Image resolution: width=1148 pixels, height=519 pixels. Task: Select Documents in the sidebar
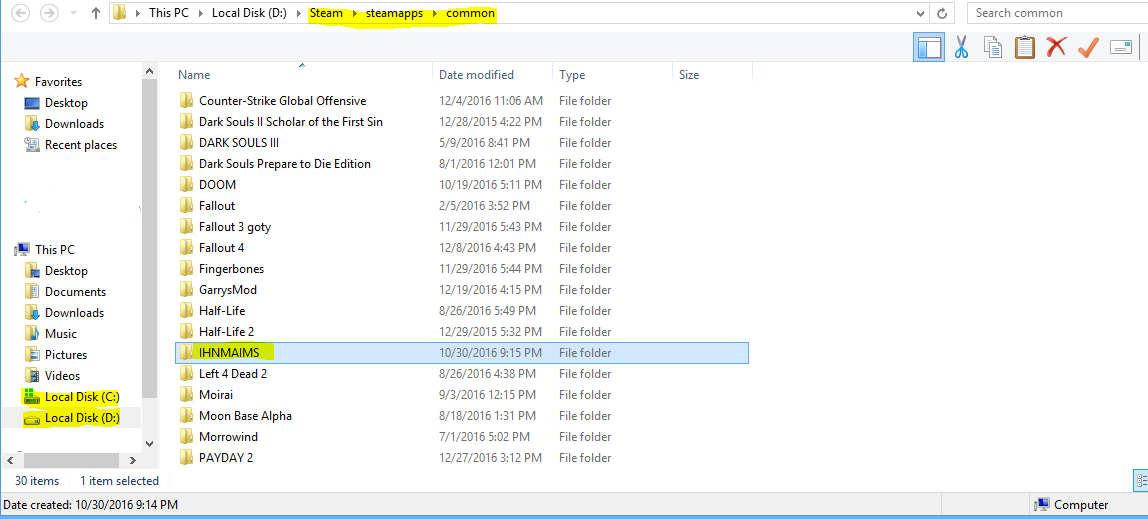75,291
